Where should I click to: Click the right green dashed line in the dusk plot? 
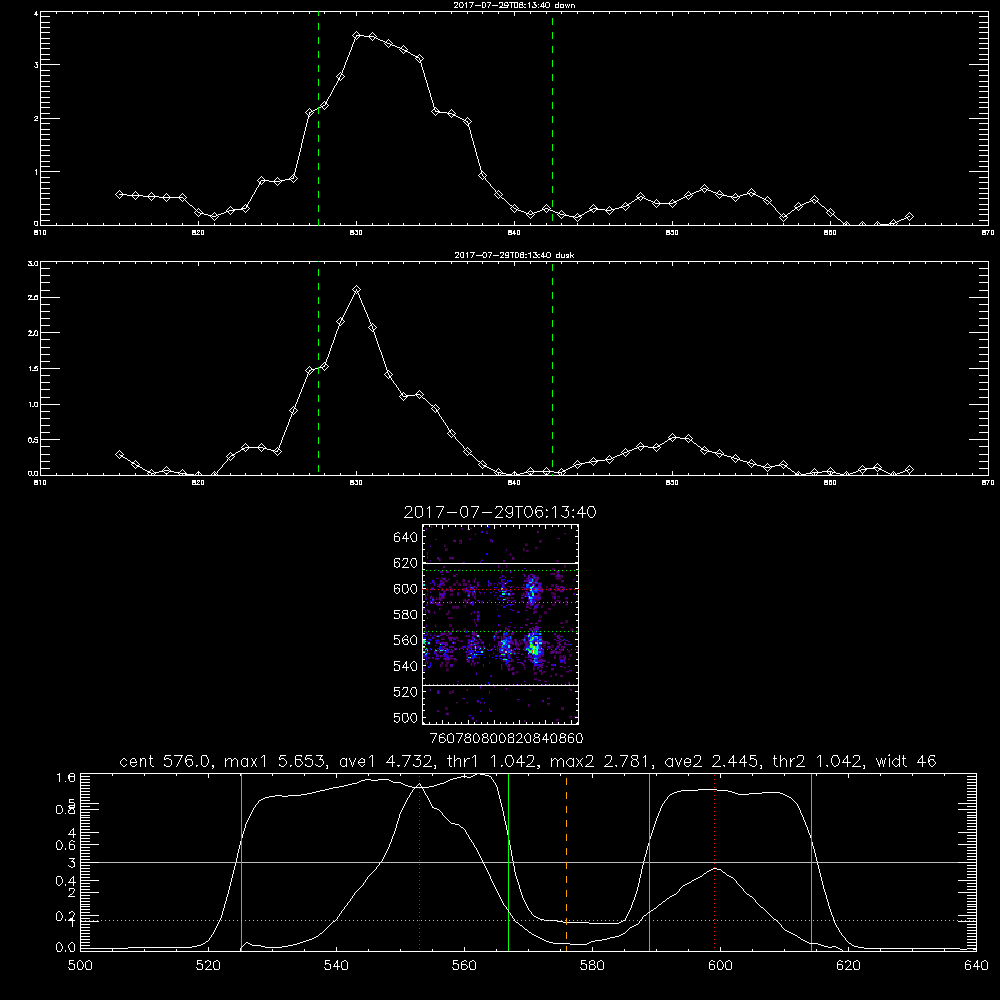pos(552,369)
